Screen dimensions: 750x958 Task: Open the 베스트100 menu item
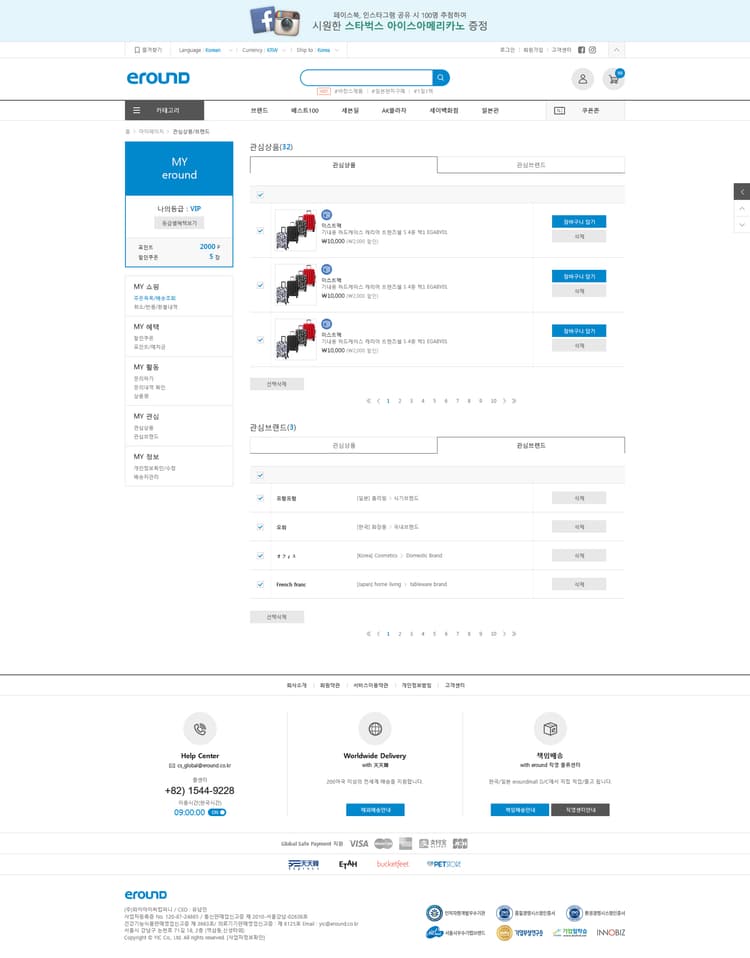[x=305, y=111]
